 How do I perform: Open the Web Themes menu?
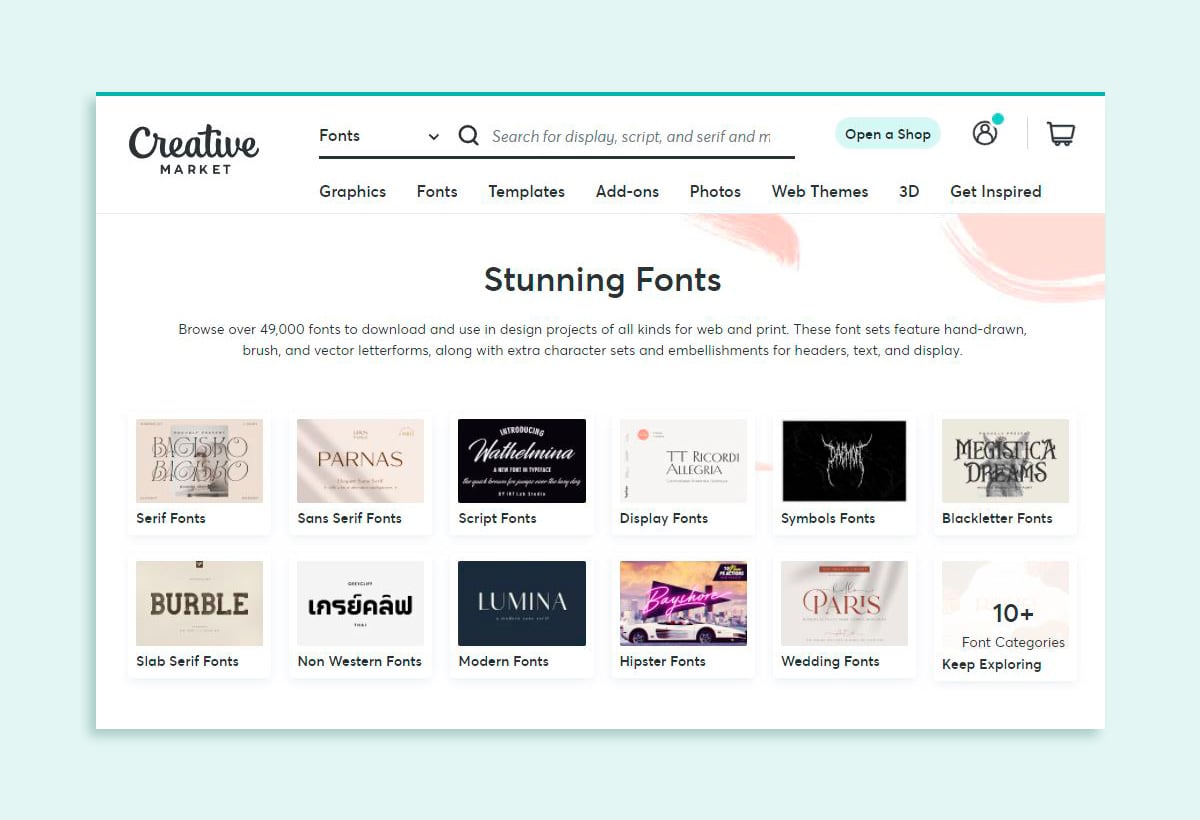click(x=819, y=191)
